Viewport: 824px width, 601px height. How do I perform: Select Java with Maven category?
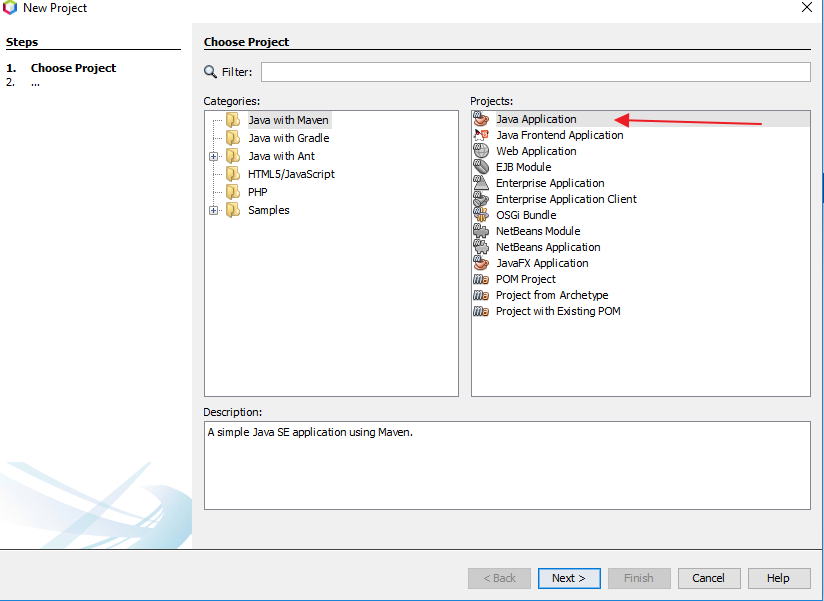(289, 120)
